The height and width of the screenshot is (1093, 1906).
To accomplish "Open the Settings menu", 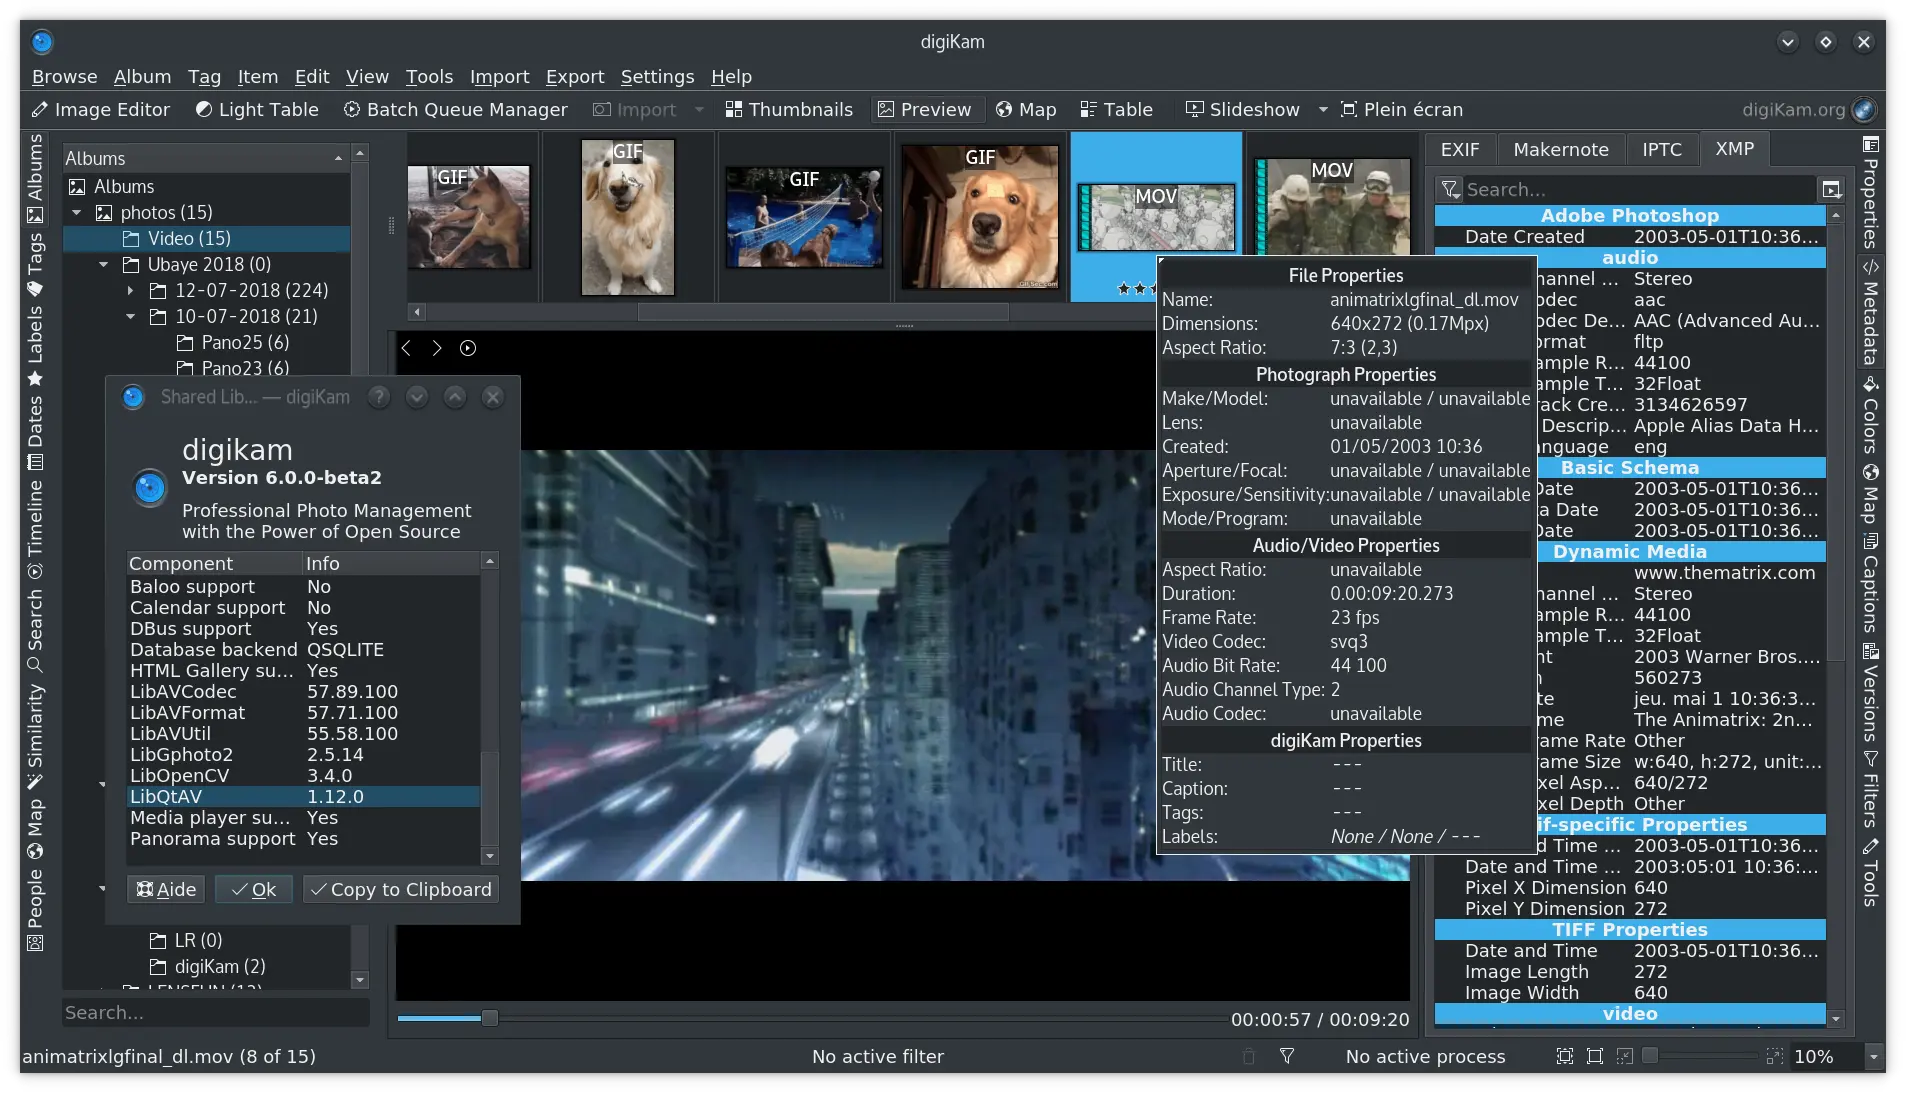I will [656, 76].
